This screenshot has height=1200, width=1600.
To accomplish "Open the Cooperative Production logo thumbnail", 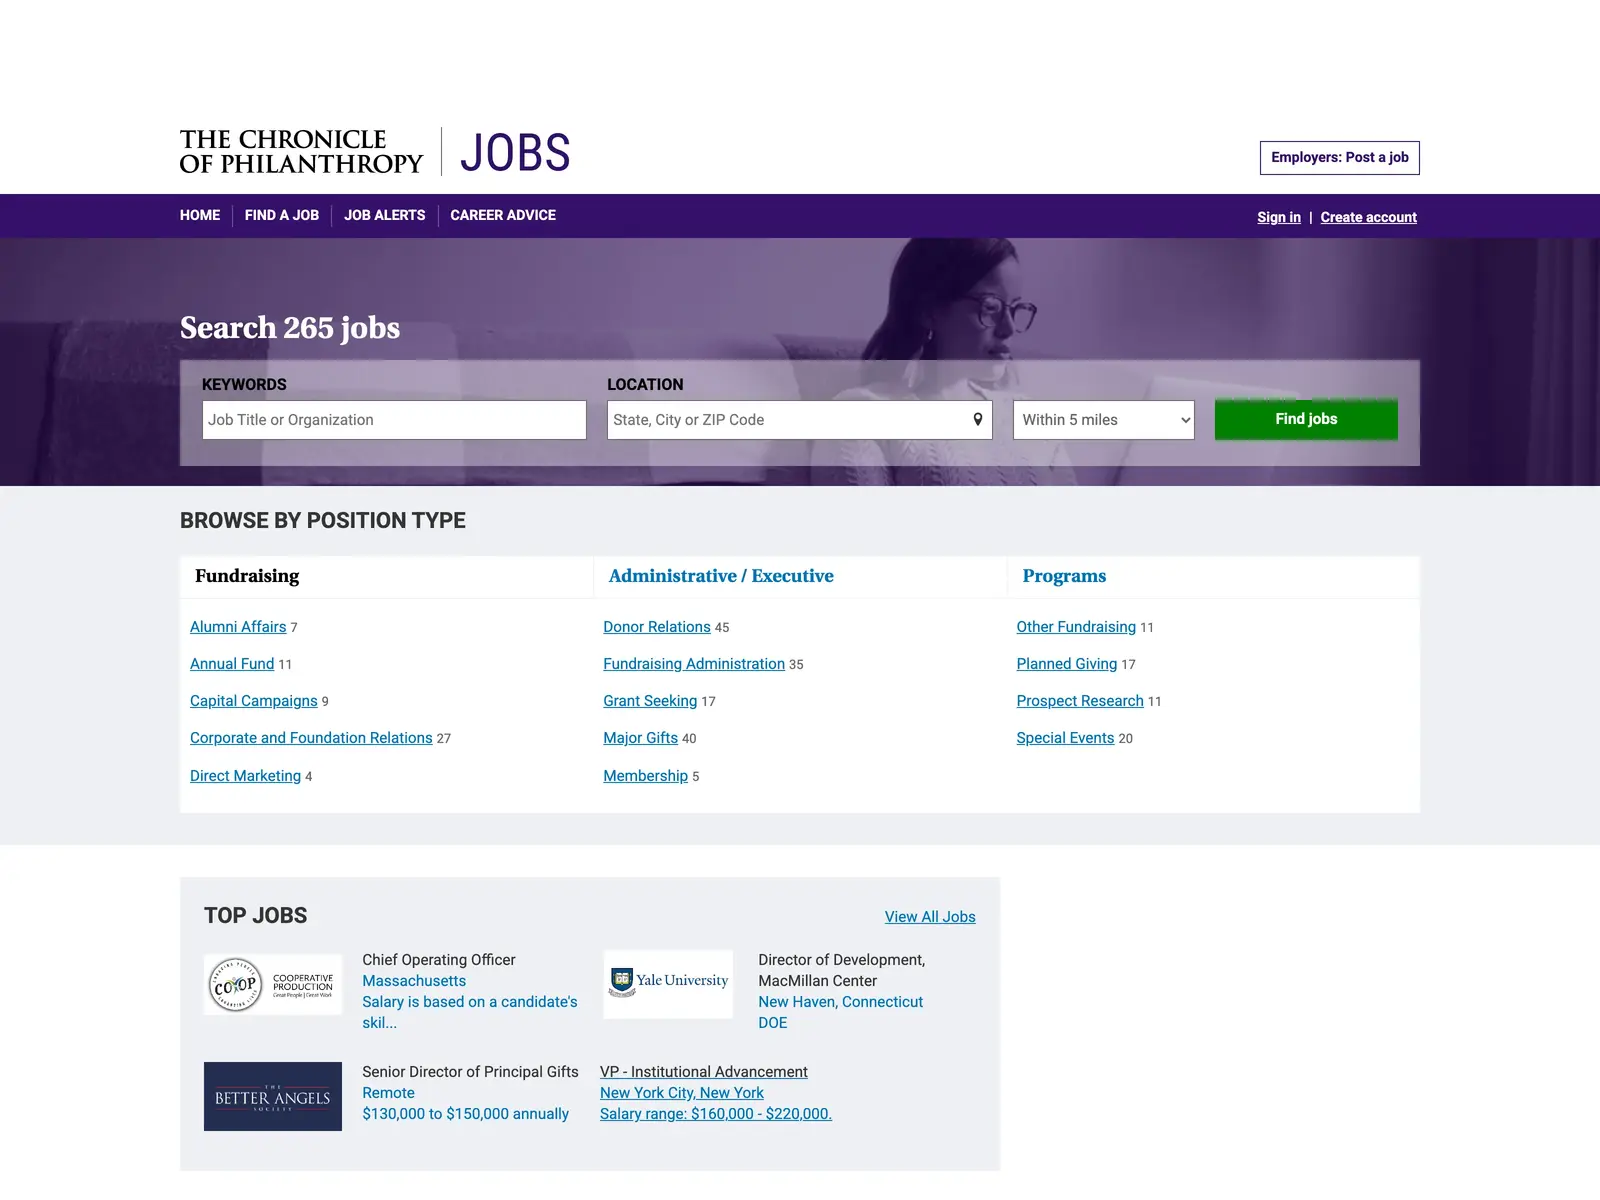I will click(273, 984).
